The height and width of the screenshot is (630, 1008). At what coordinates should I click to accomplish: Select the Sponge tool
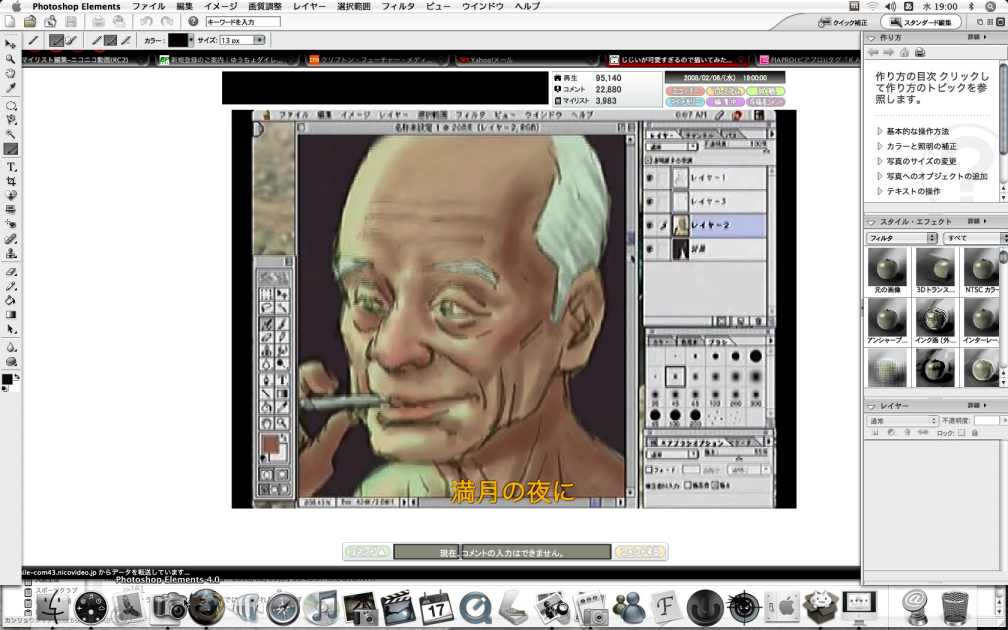click(x=10, y=361)
